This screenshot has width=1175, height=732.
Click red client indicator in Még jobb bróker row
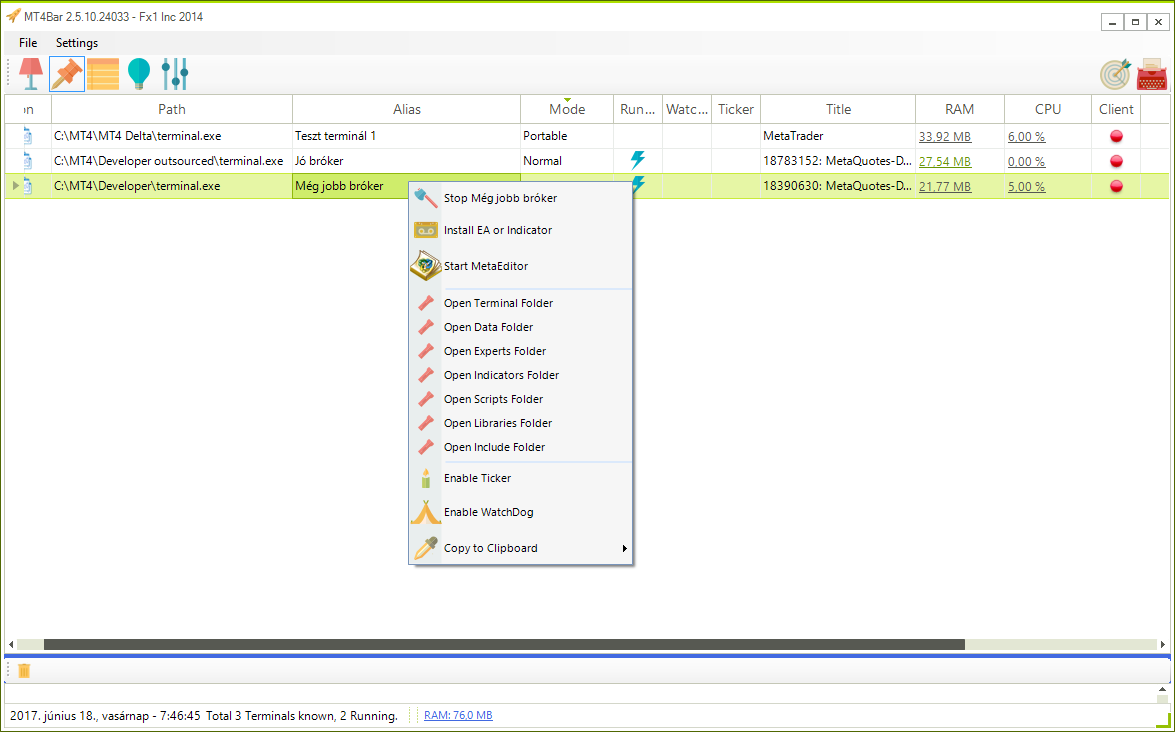(x=1116, y=186)
